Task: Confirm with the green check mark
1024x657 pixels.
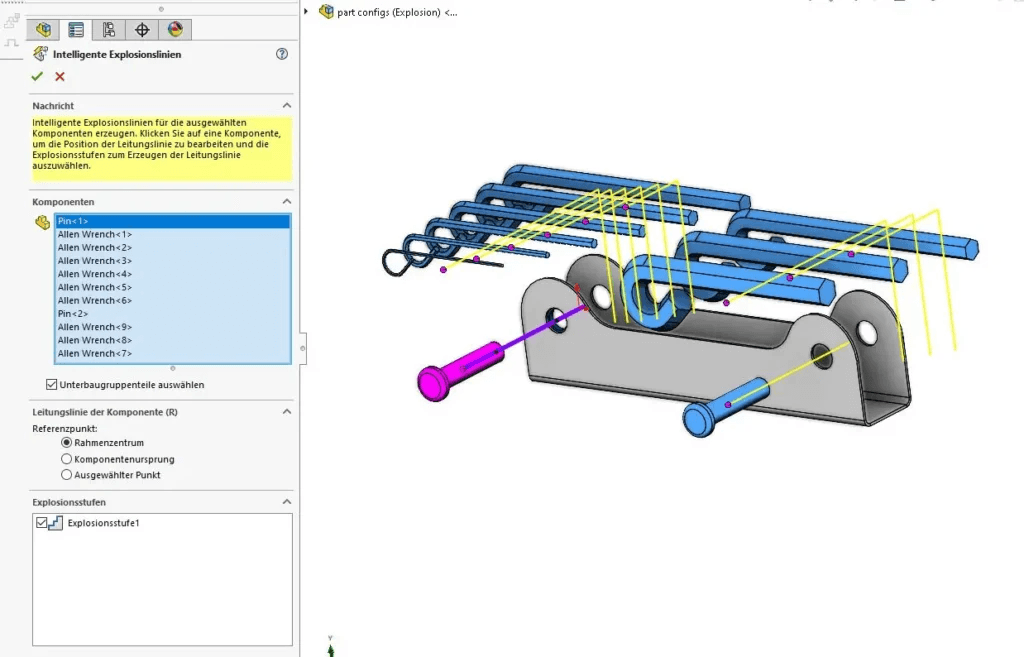Action: pos(37,76)
